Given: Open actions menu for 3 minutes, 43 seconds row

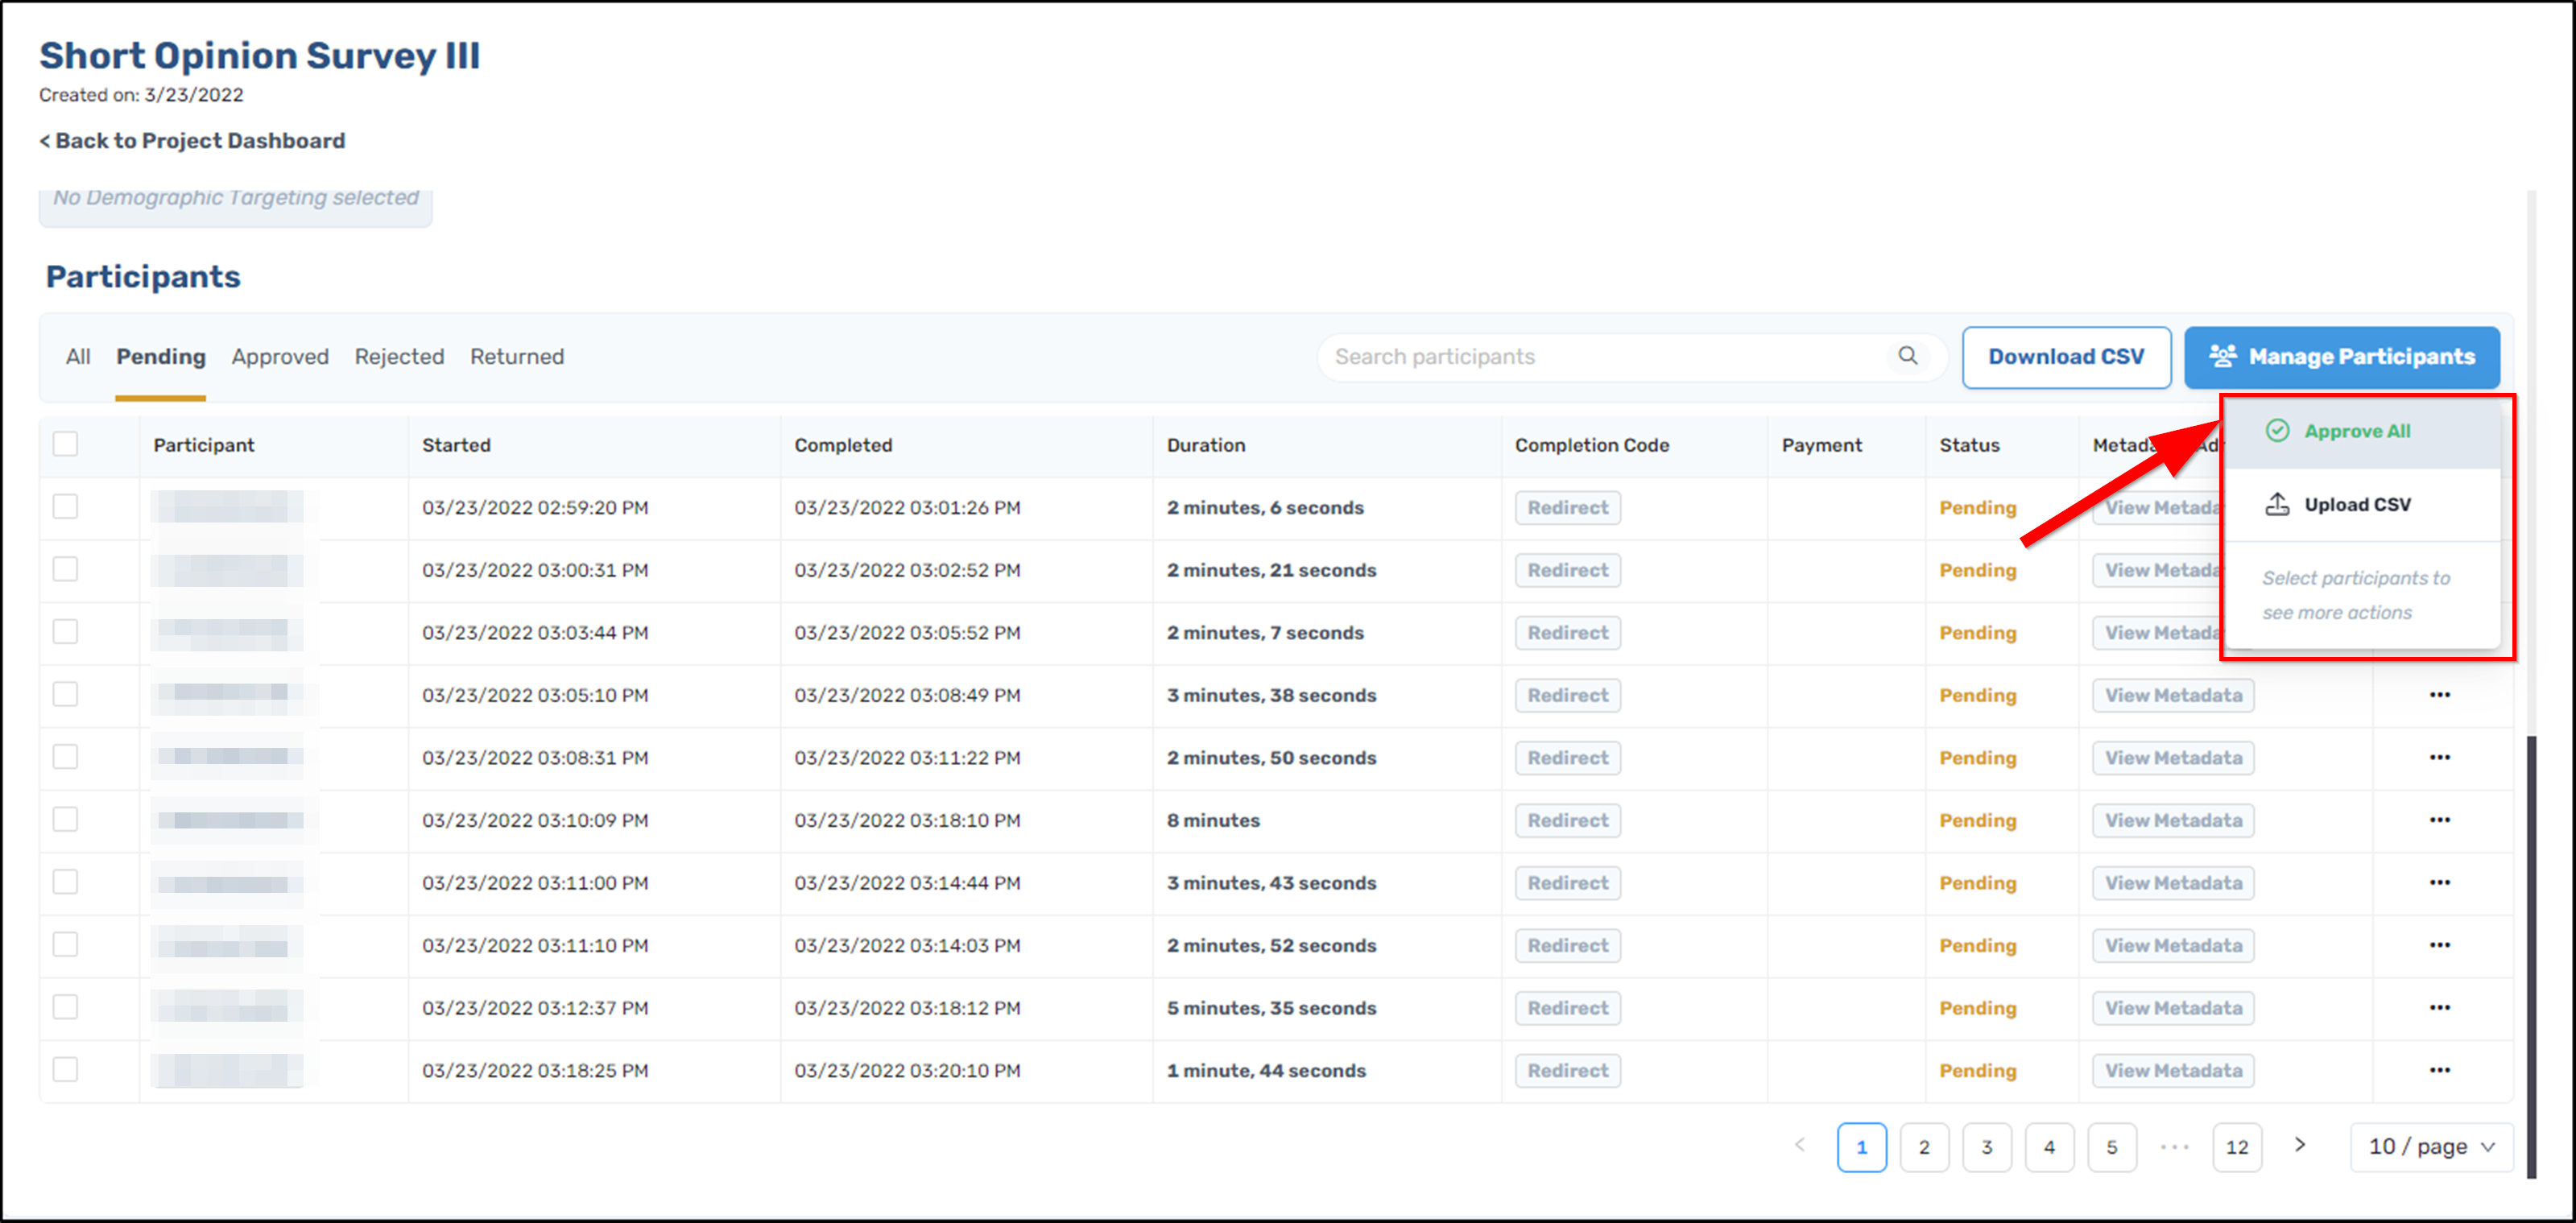Looking at the screenshot, I should coord(2439,882).
